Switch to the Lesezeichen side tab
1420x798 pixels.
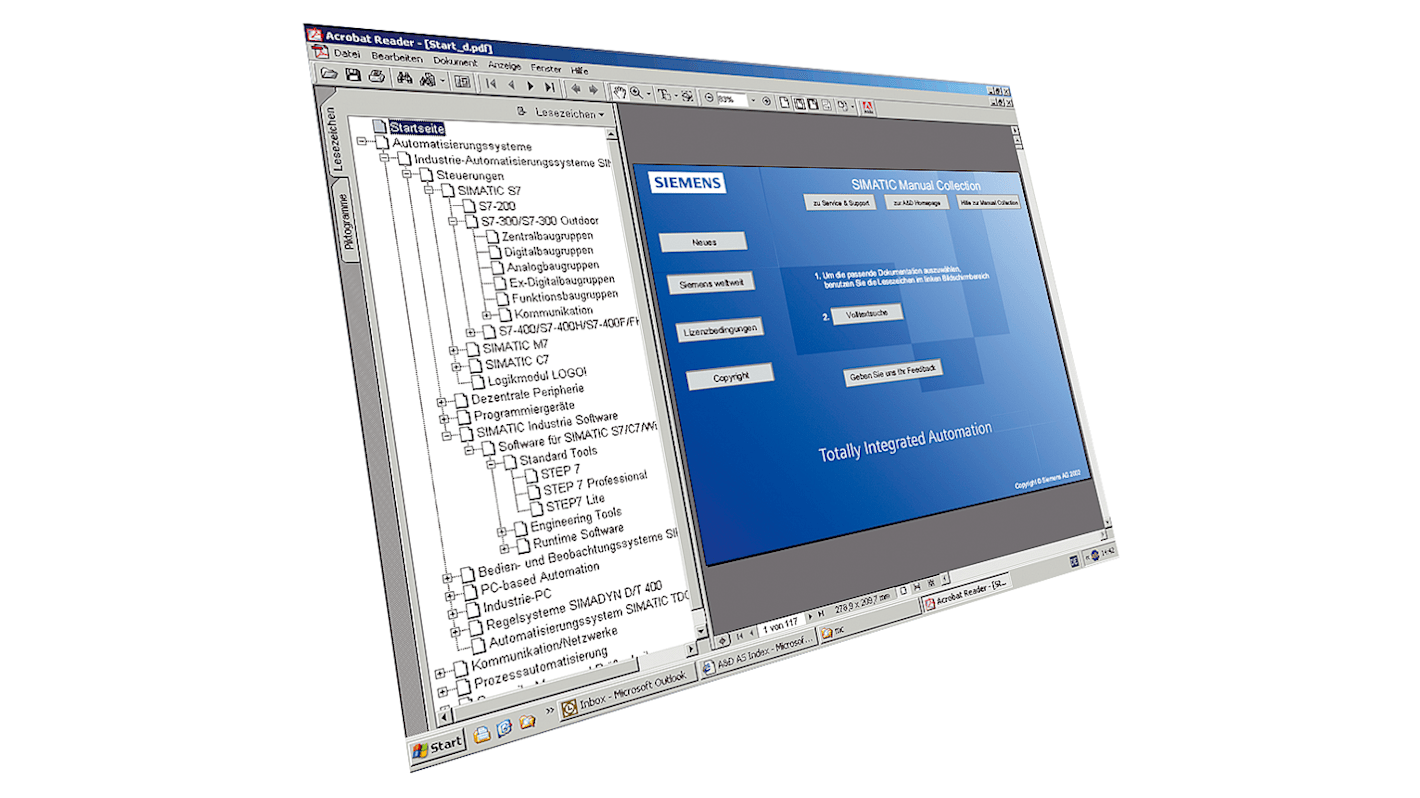click(333, 138)
